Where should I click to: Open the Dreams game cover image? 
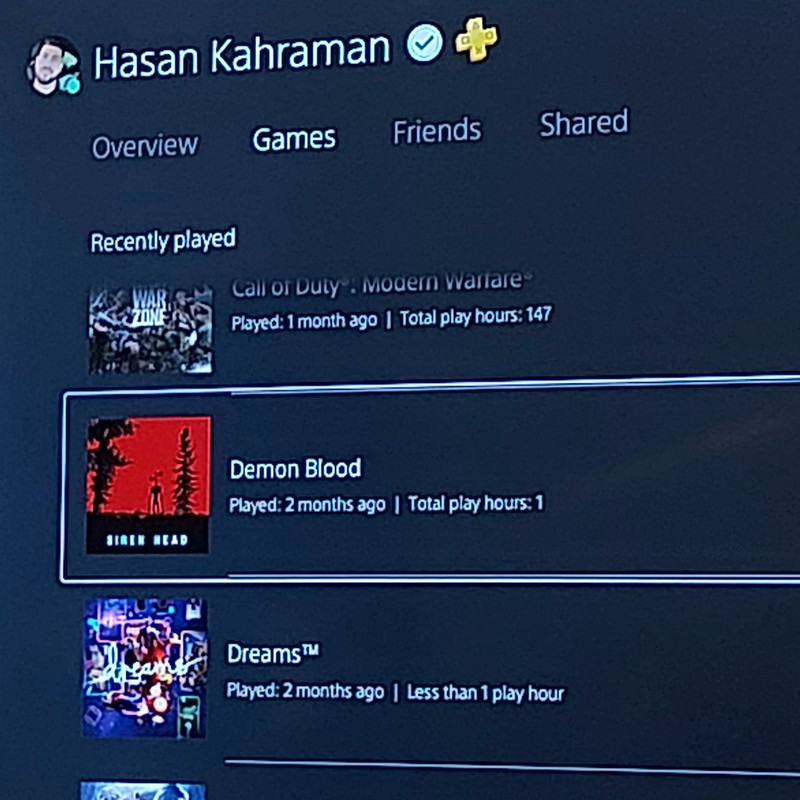click(145, 668)
